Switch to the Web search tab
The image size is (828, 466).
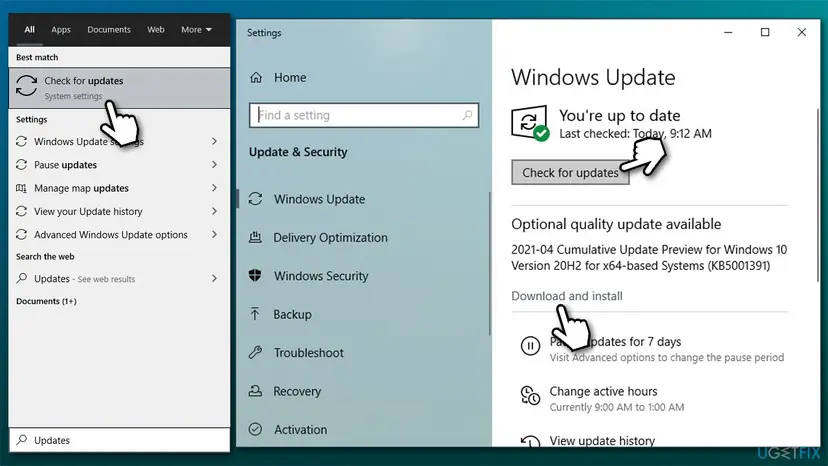156,30
